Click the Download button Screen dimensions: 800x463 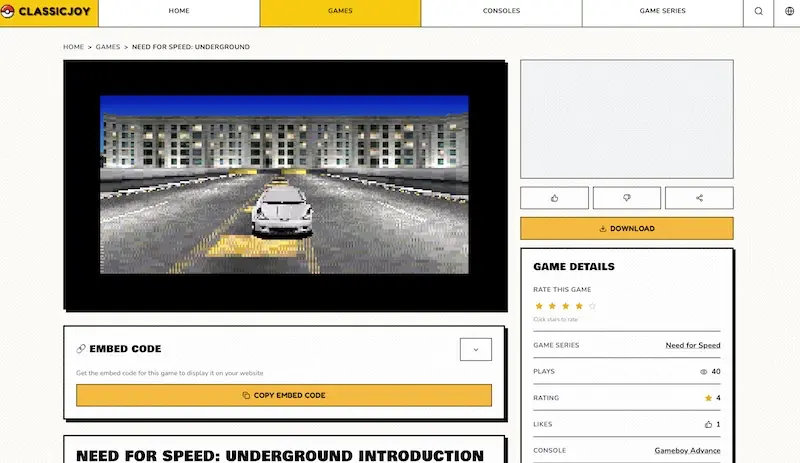tap(627, 228)
